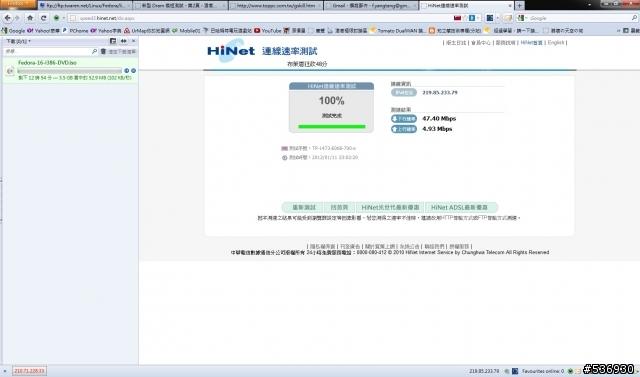Image resolution: width=640 pixels, height=377 pixels.
Task: Click the green shield icon beside reload
Action: click(x=56, y=18)
